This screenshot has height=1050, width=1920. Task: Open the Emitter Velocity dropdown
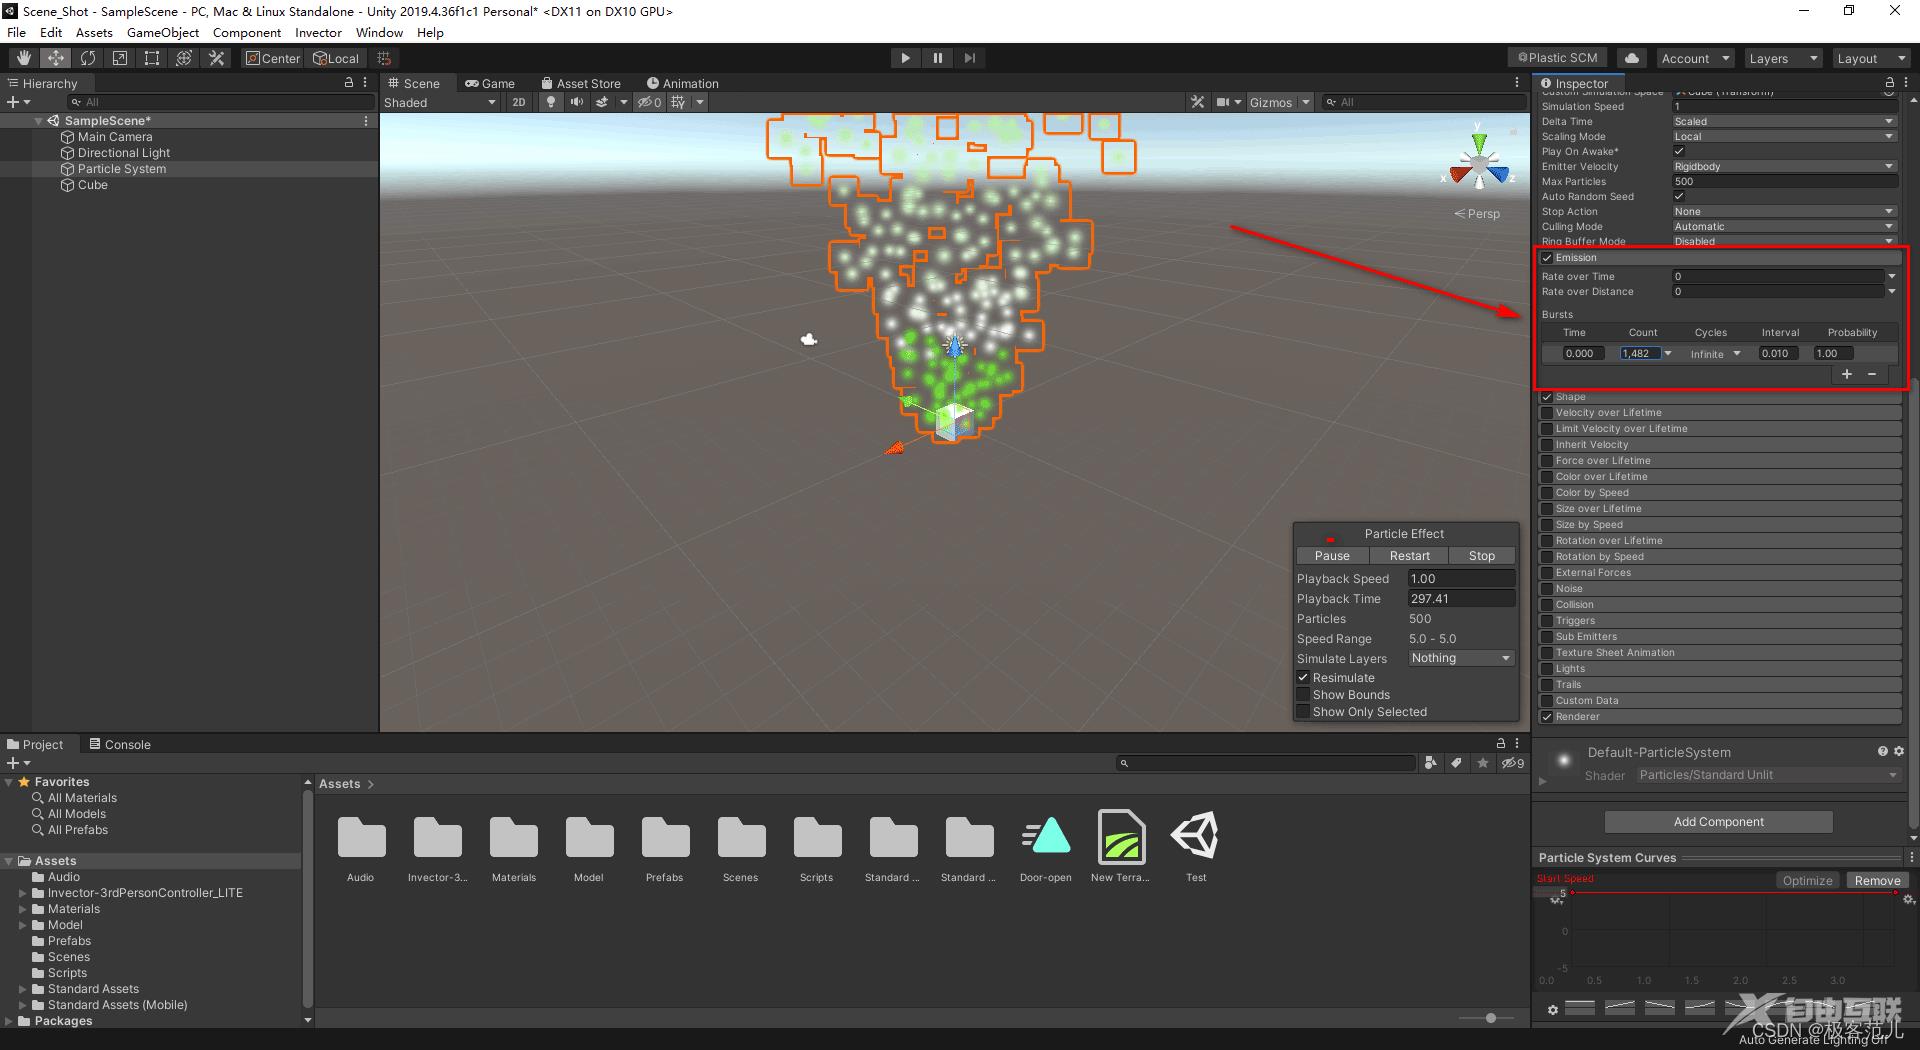(x=1784, y=166)
